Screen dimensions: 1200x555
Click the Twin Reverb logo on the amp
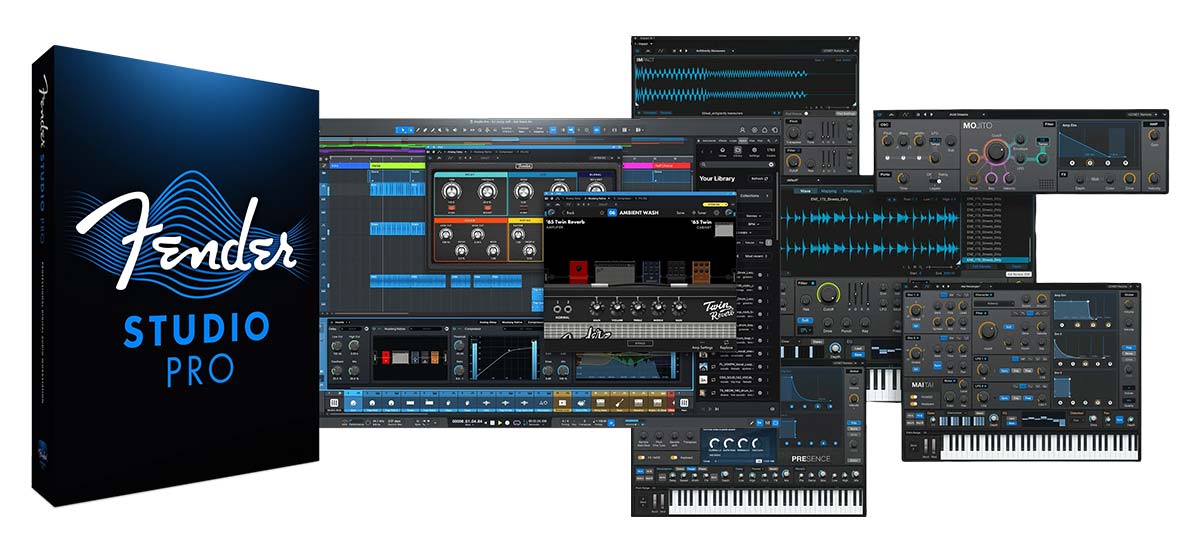pos(719,310)
